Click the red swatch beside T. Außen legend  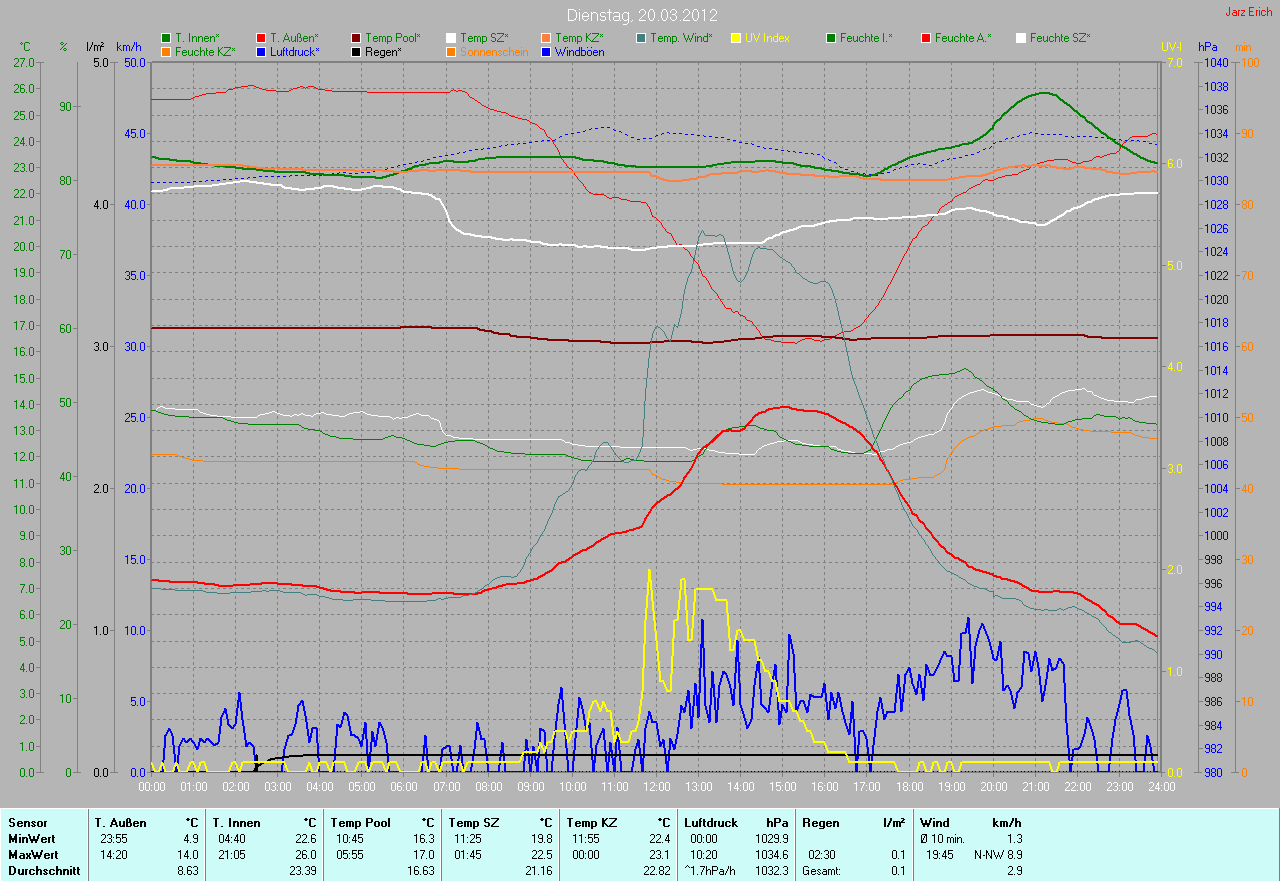coord(261,38)
